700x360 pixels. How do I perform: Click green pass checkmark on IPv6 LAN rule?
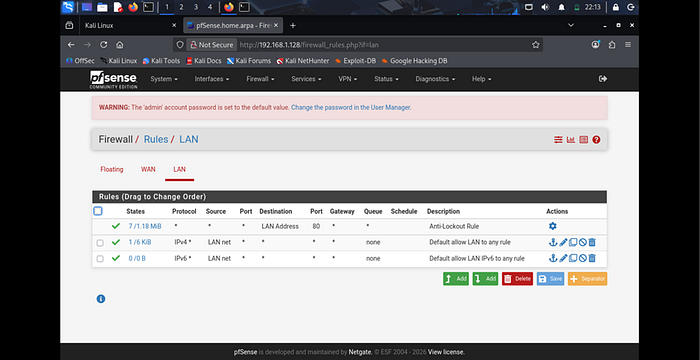coord(116,258)
